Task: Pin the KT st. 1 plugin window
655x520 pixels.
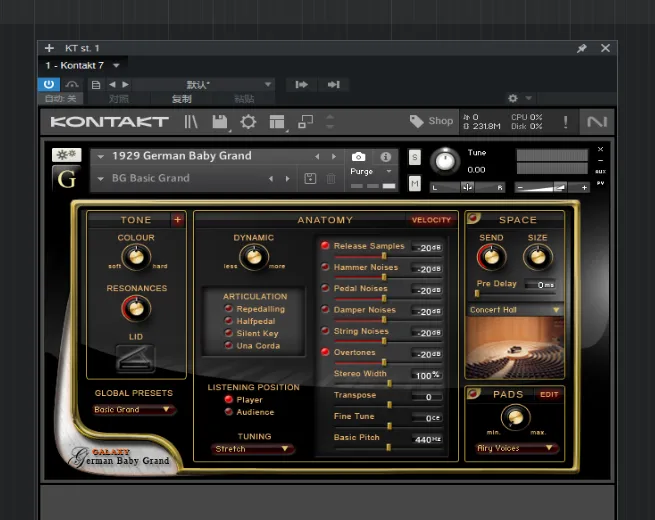Action: (x=581, y=48)
